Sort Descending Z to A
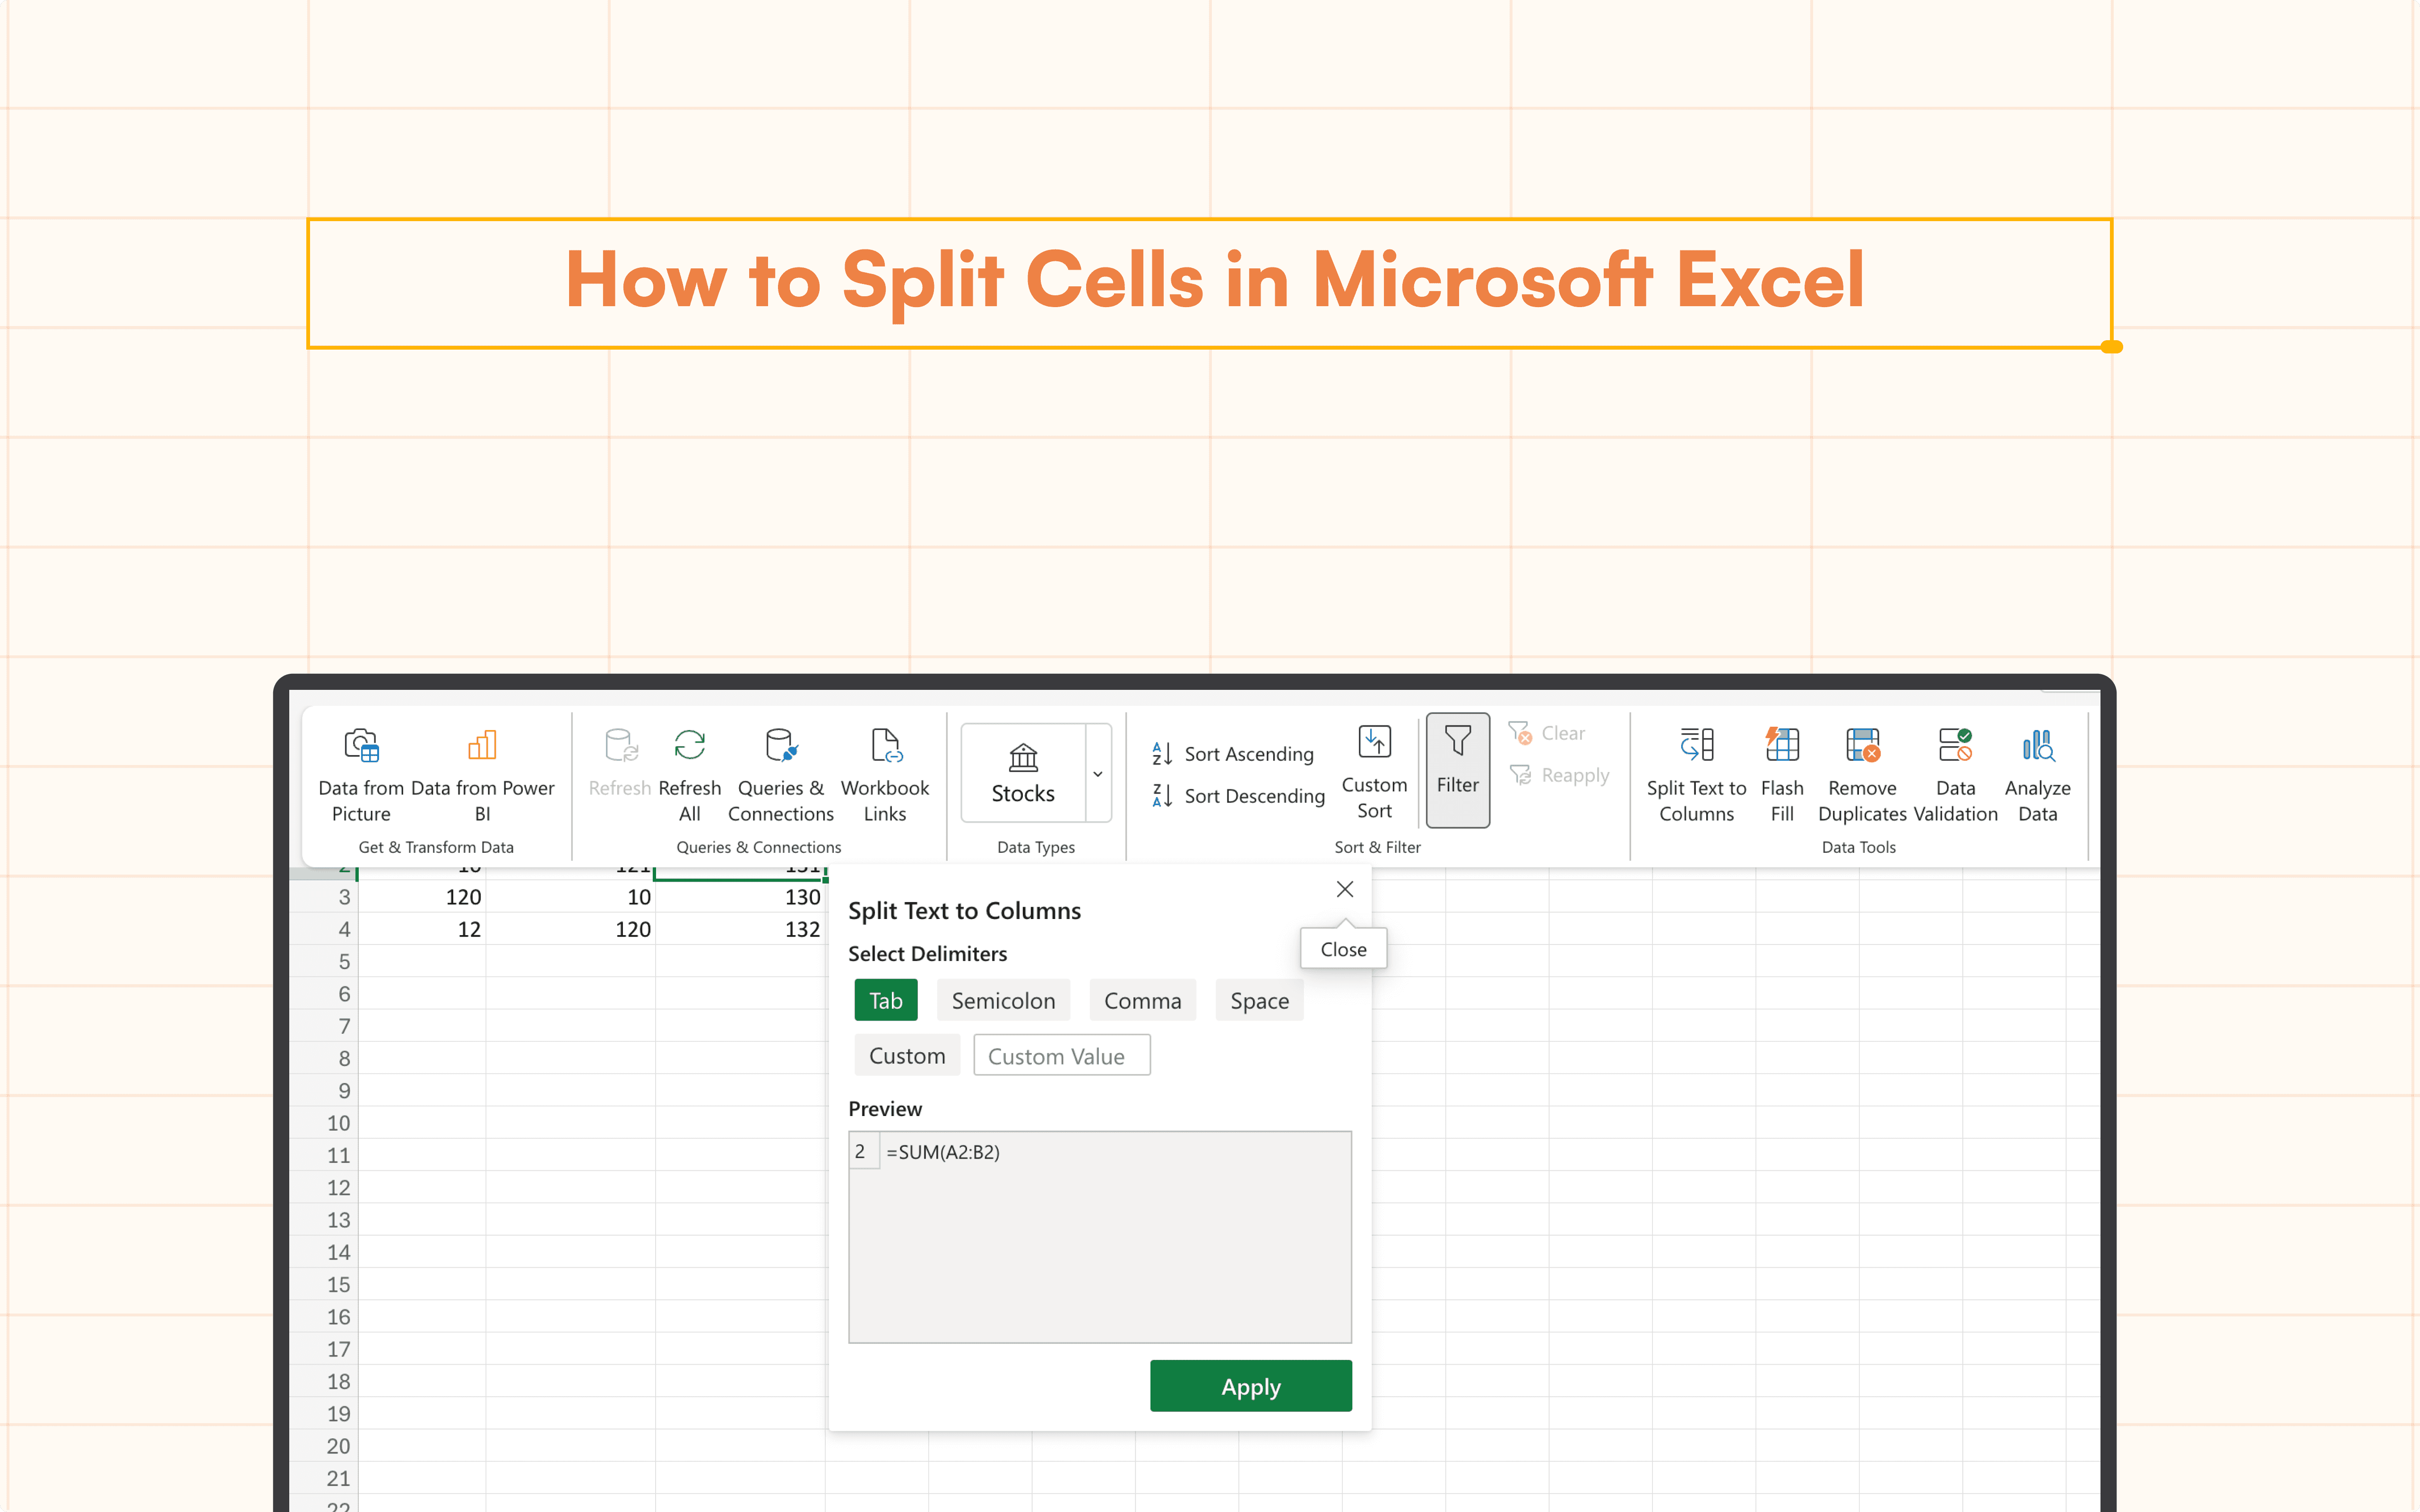Viewport: 2420px width, 1512px height. point(1238,796)
